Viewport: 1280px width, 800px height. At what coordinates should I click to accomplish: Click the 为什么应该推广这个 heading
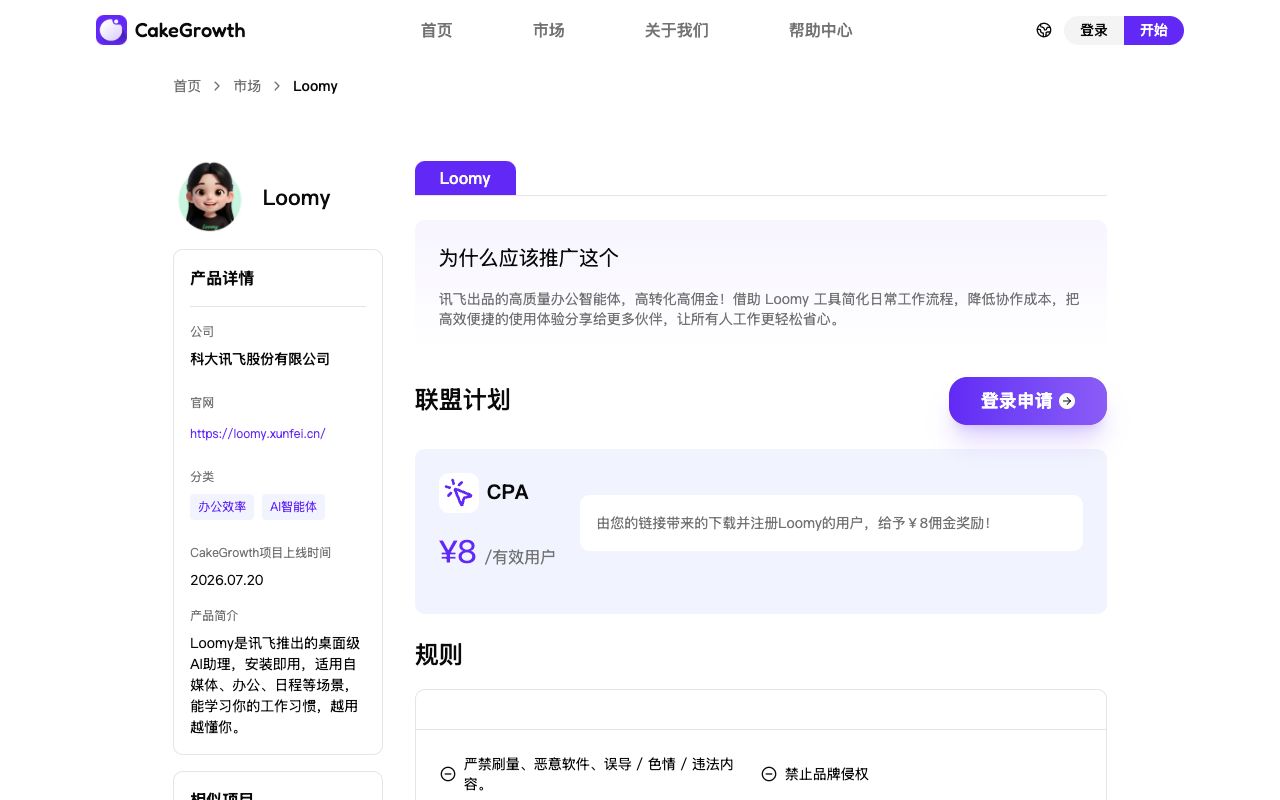tap(529, 258)
